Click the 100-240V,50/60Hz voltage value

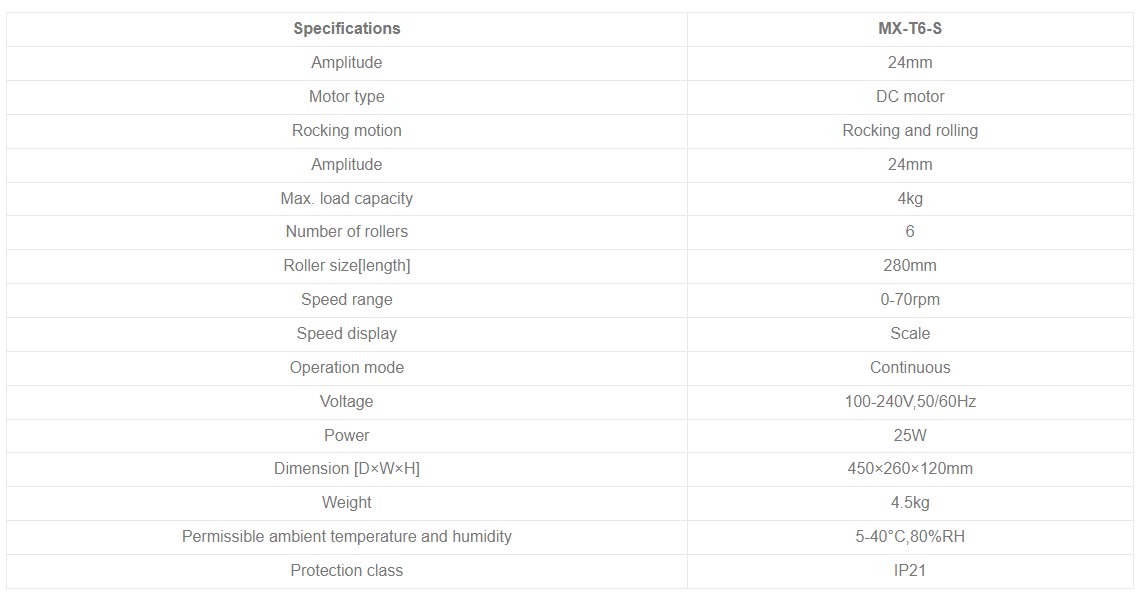909,401
